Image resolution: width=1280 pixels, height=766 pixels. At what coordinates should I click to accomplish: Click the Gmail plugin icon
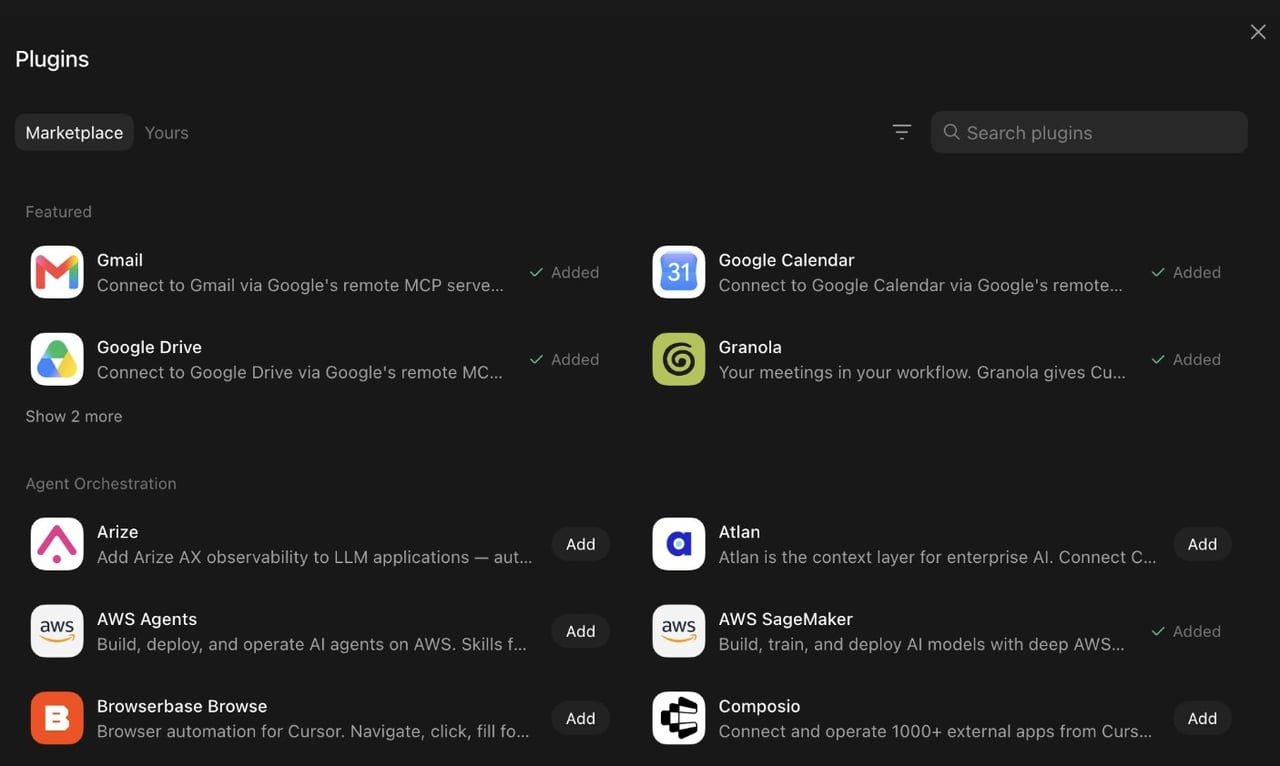[57, 272]
